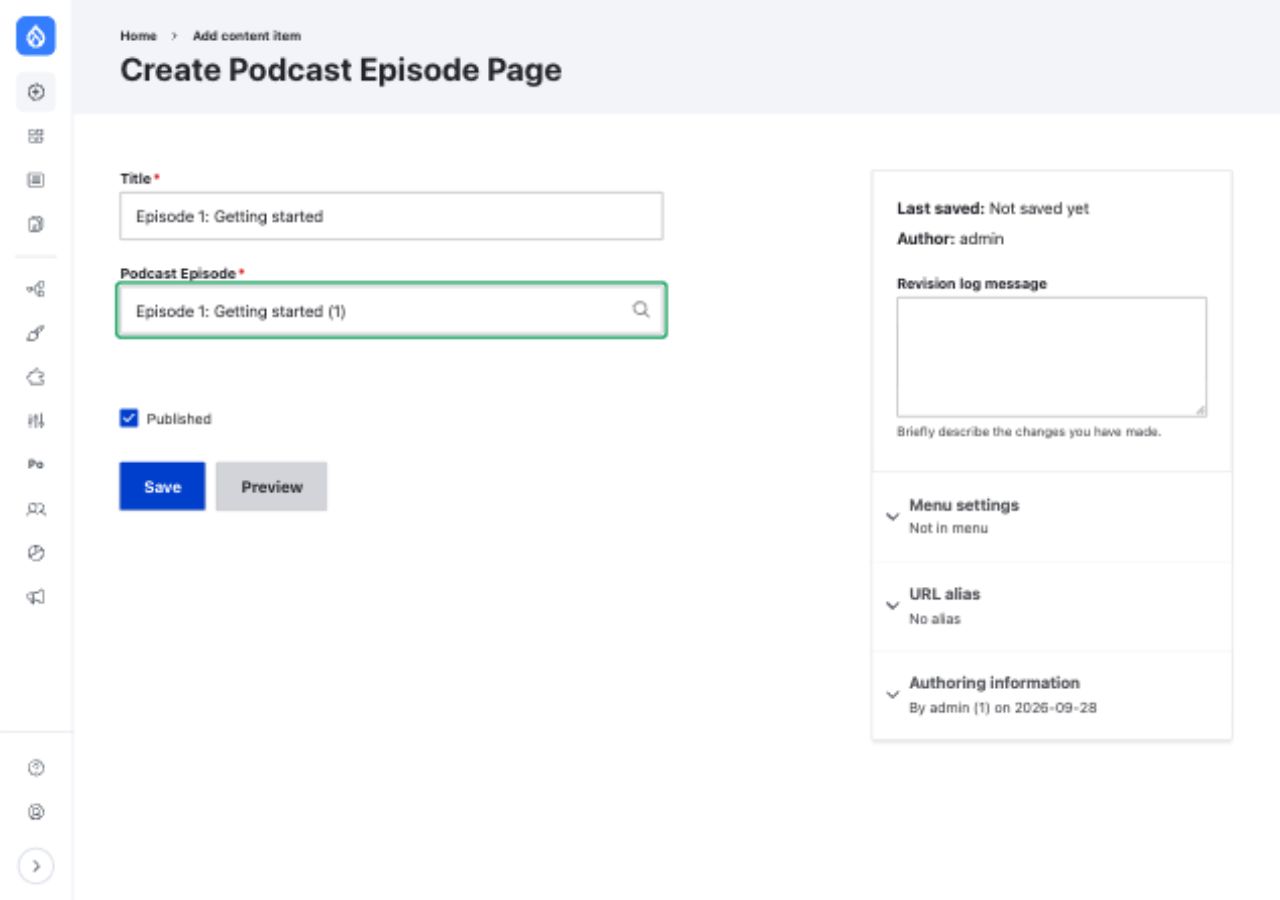Image resolution: width=1280 pixels, height=900 pixels.
Task: Click 'Last saved: Not saved yet' text
Action: [993, 208]
